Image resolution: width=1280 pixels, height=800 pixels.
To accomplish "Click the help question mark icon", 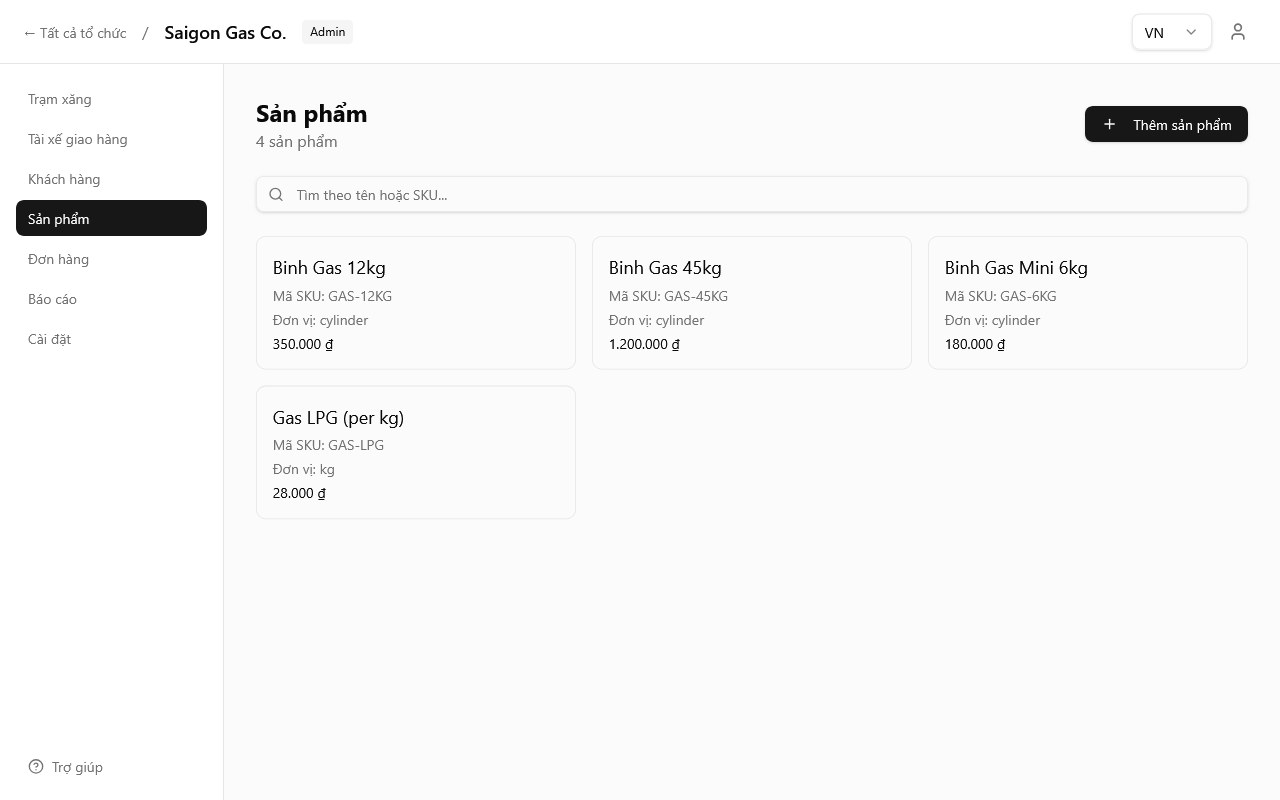I will (36, 767).
